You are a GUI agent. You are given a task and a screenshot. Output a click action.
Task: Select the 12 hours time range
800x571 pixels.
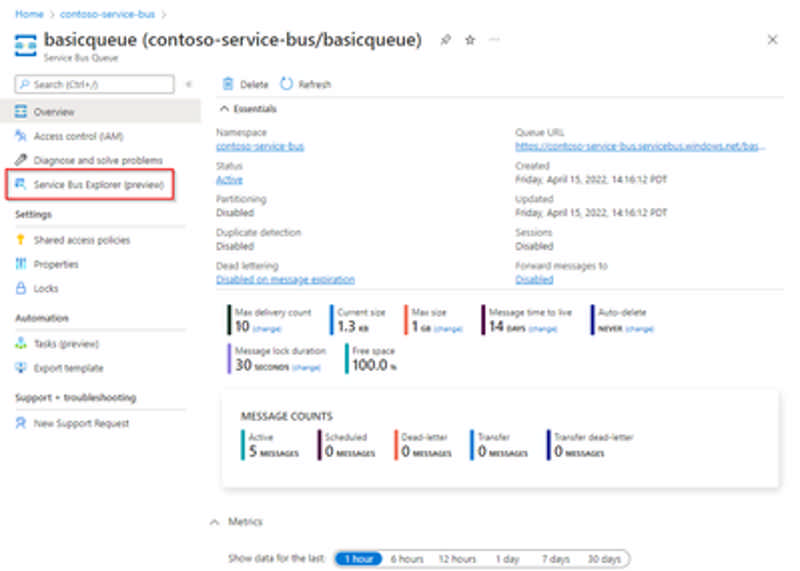457,559
